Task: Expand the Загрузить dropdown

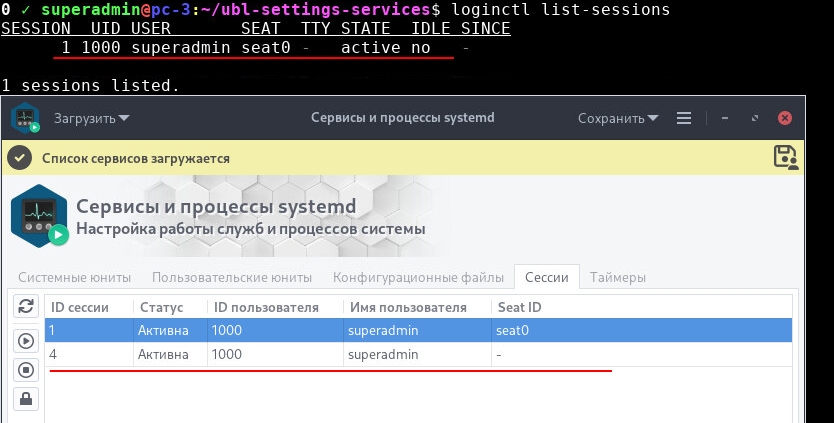Action: pos(91,118)
